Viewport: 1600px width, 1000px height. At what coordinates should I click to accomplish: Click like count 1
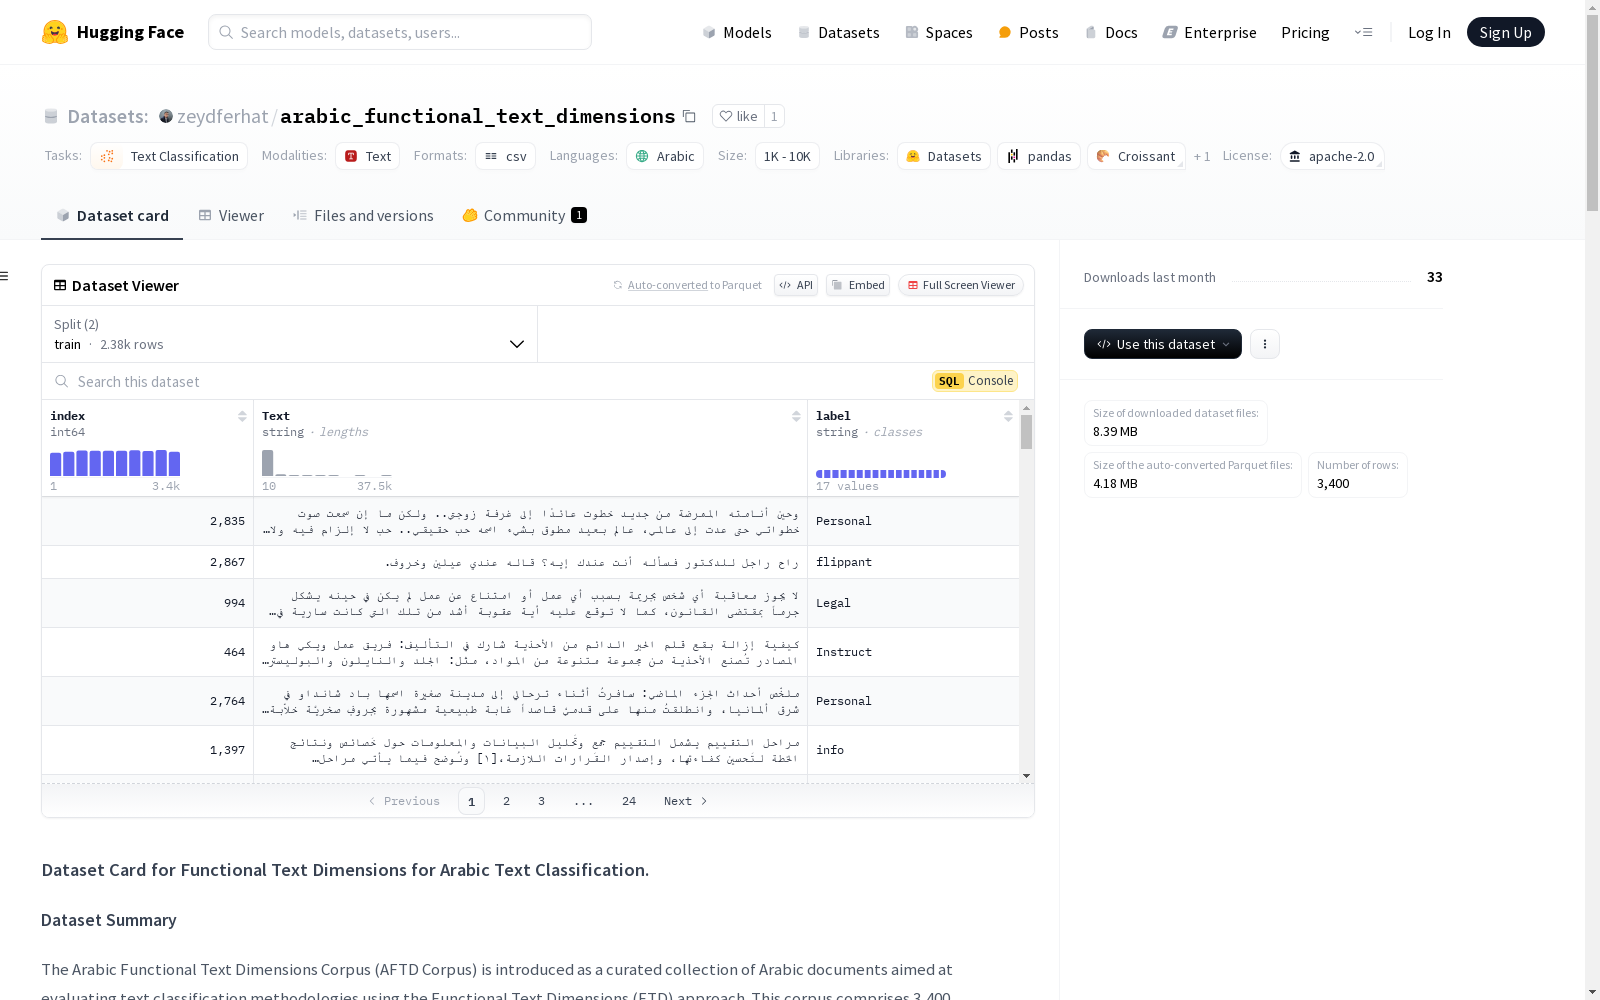point(774,116)
